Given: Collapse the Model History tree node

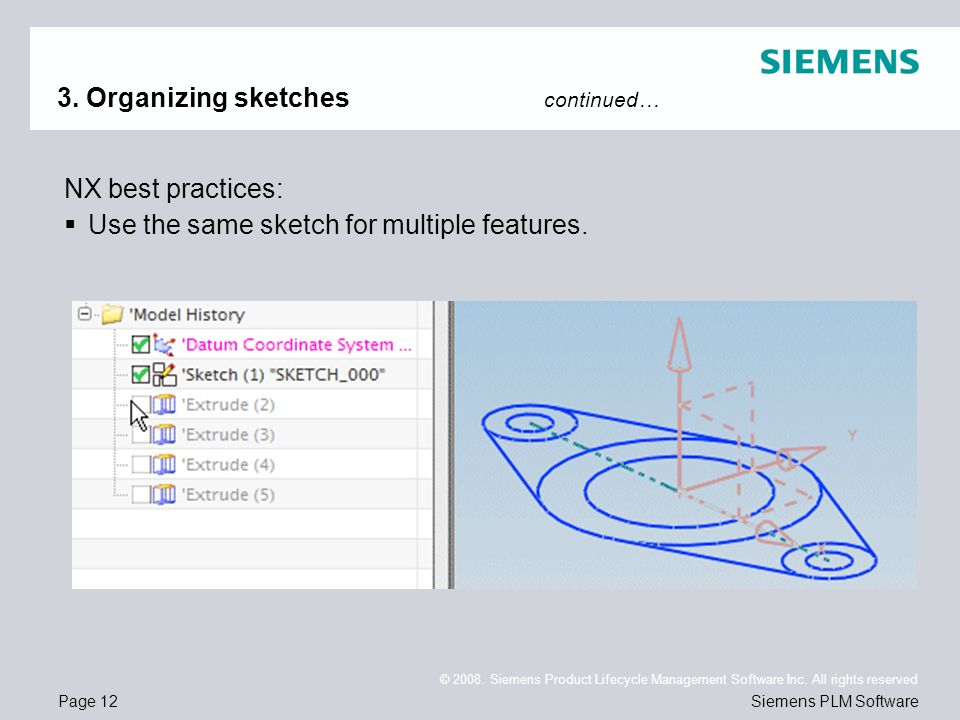Looking at the screenshot, I should coord(84,314).
